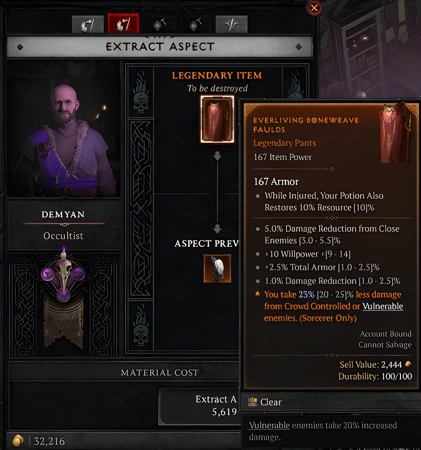
Task: Click the orange star beside the legendary power
Action: (257, 294)
